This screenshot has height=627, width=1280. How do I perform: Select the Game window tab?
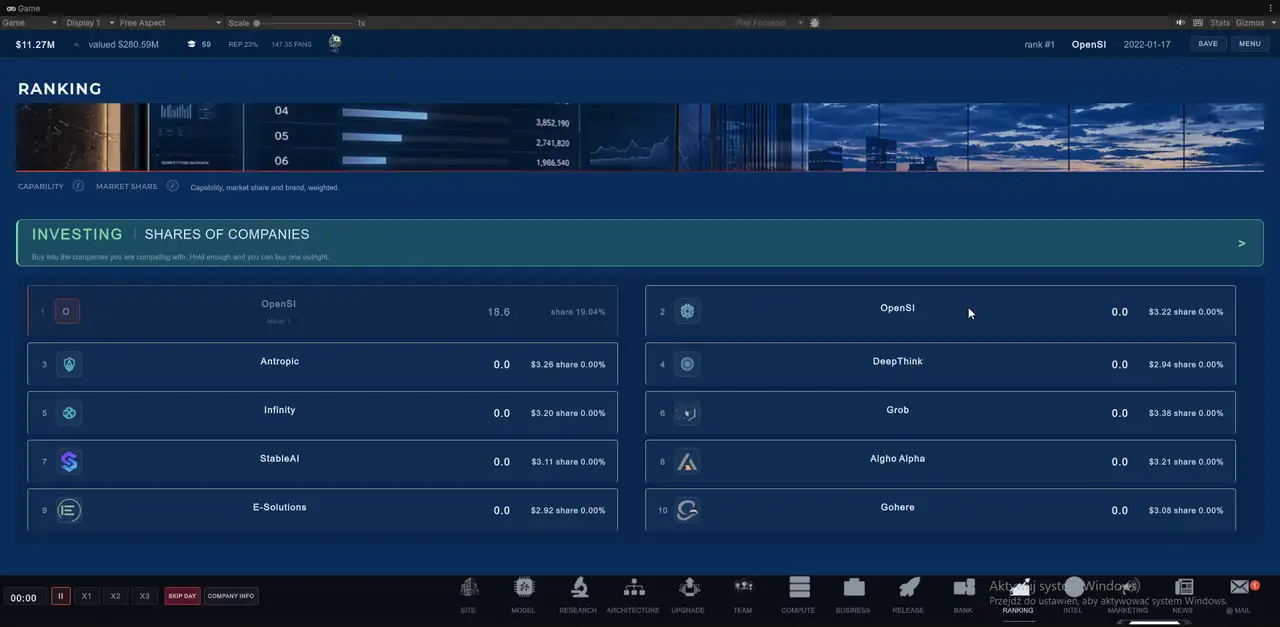tap(23, 7)
